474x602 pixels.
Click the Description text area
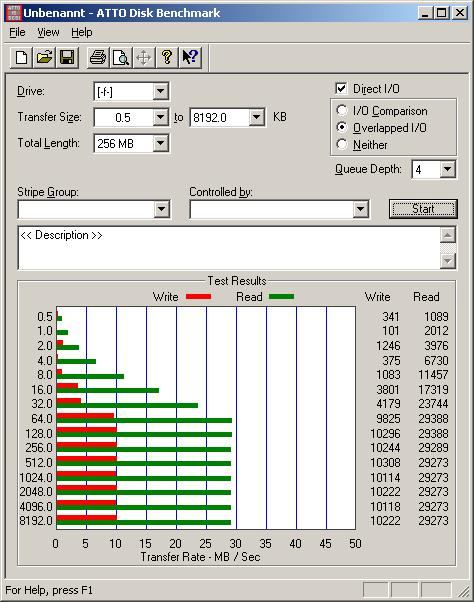pyautogui.click(x=229, y=248)
